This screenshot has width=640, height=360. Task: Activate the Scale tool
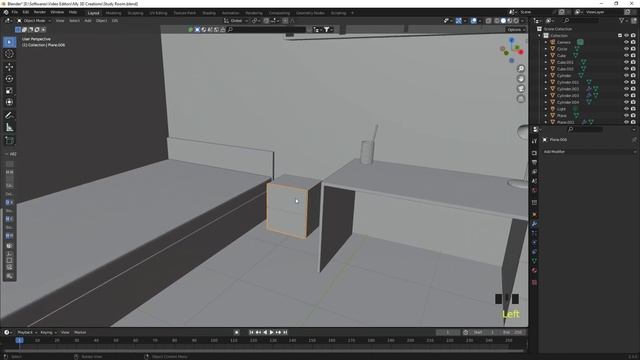coord(9,90)
